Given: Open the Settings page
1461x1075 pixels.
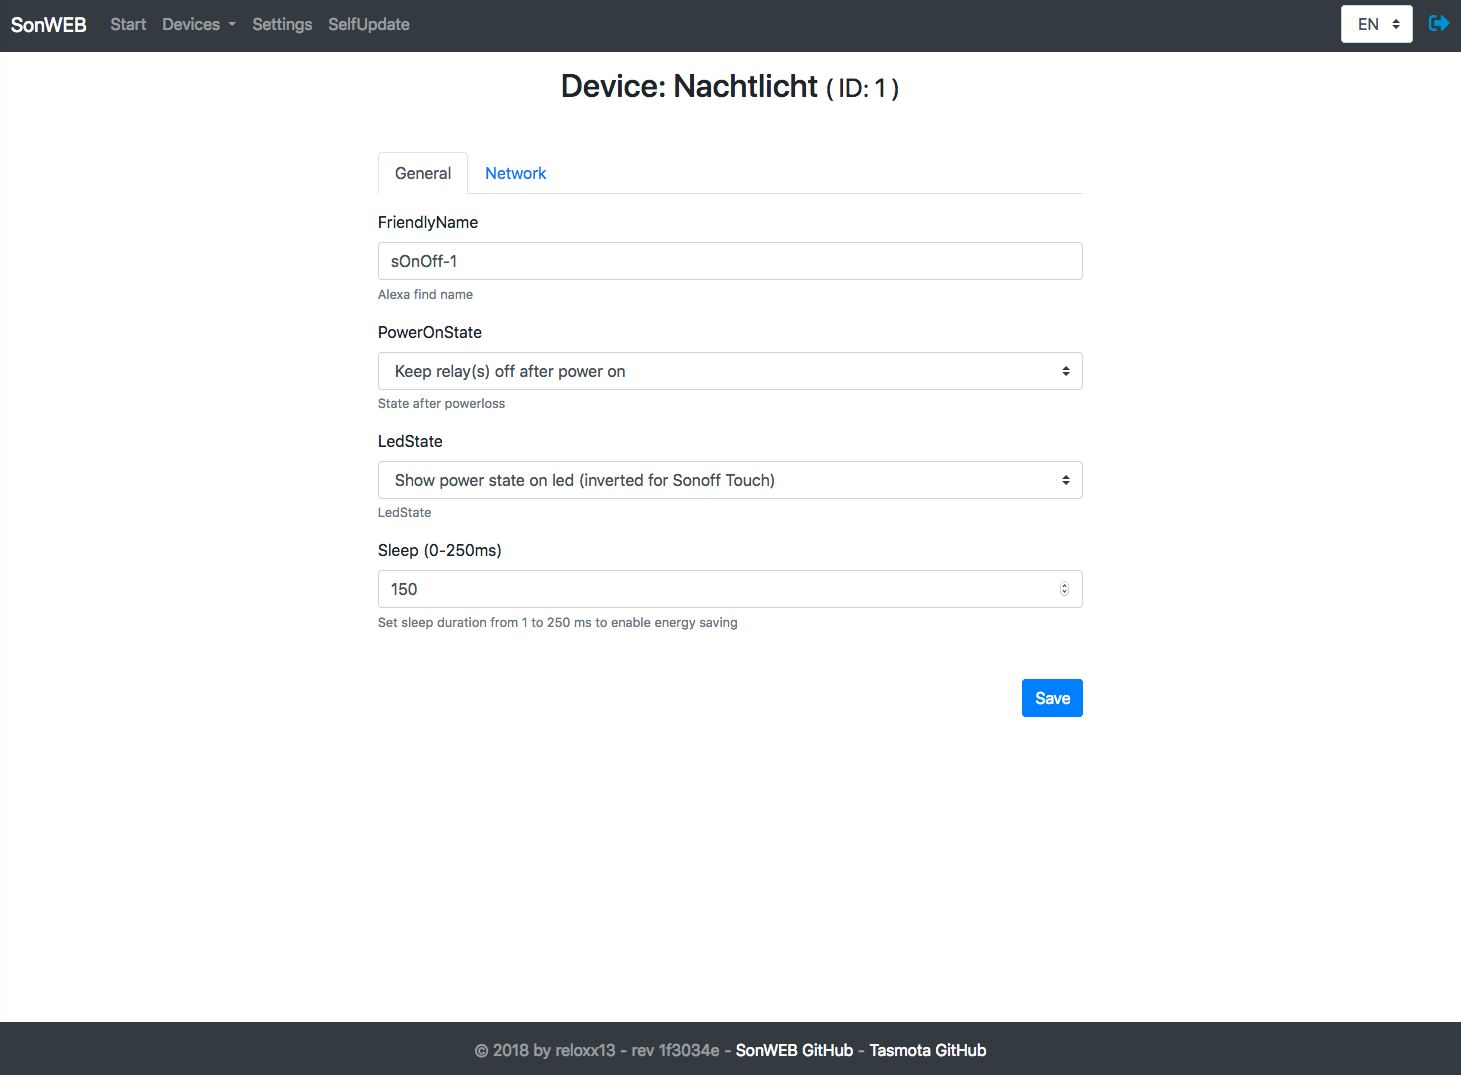Looking at the screenshot, I should tap(282, 24).
